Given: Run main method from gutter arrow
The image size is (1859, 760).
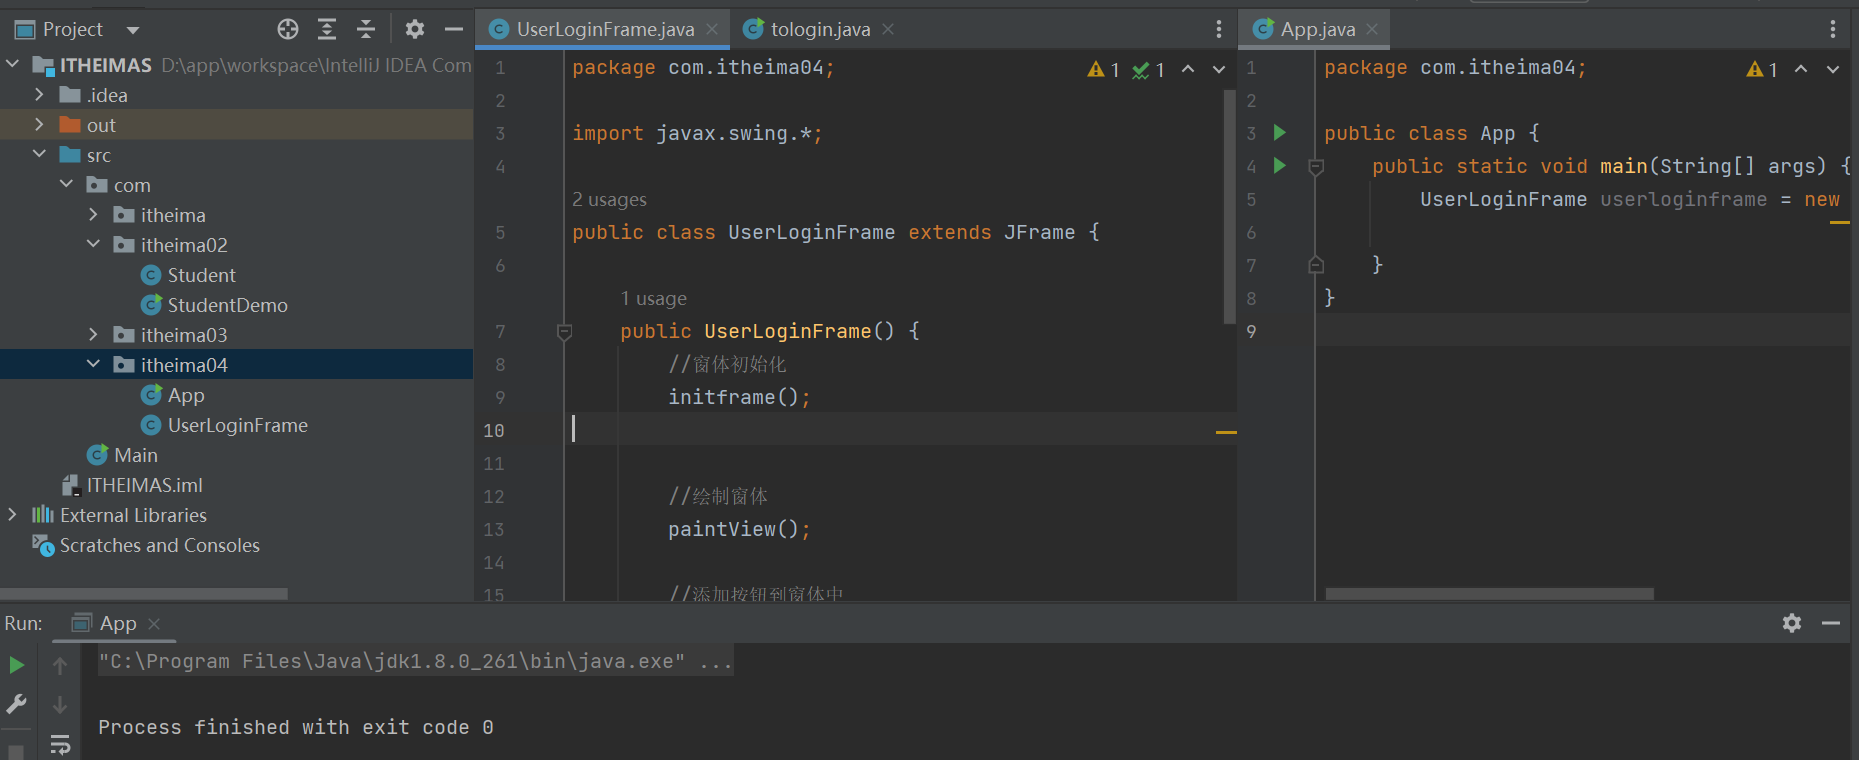Looking at the screenshot, I should pyautogui.click(x=1279, y=166).
